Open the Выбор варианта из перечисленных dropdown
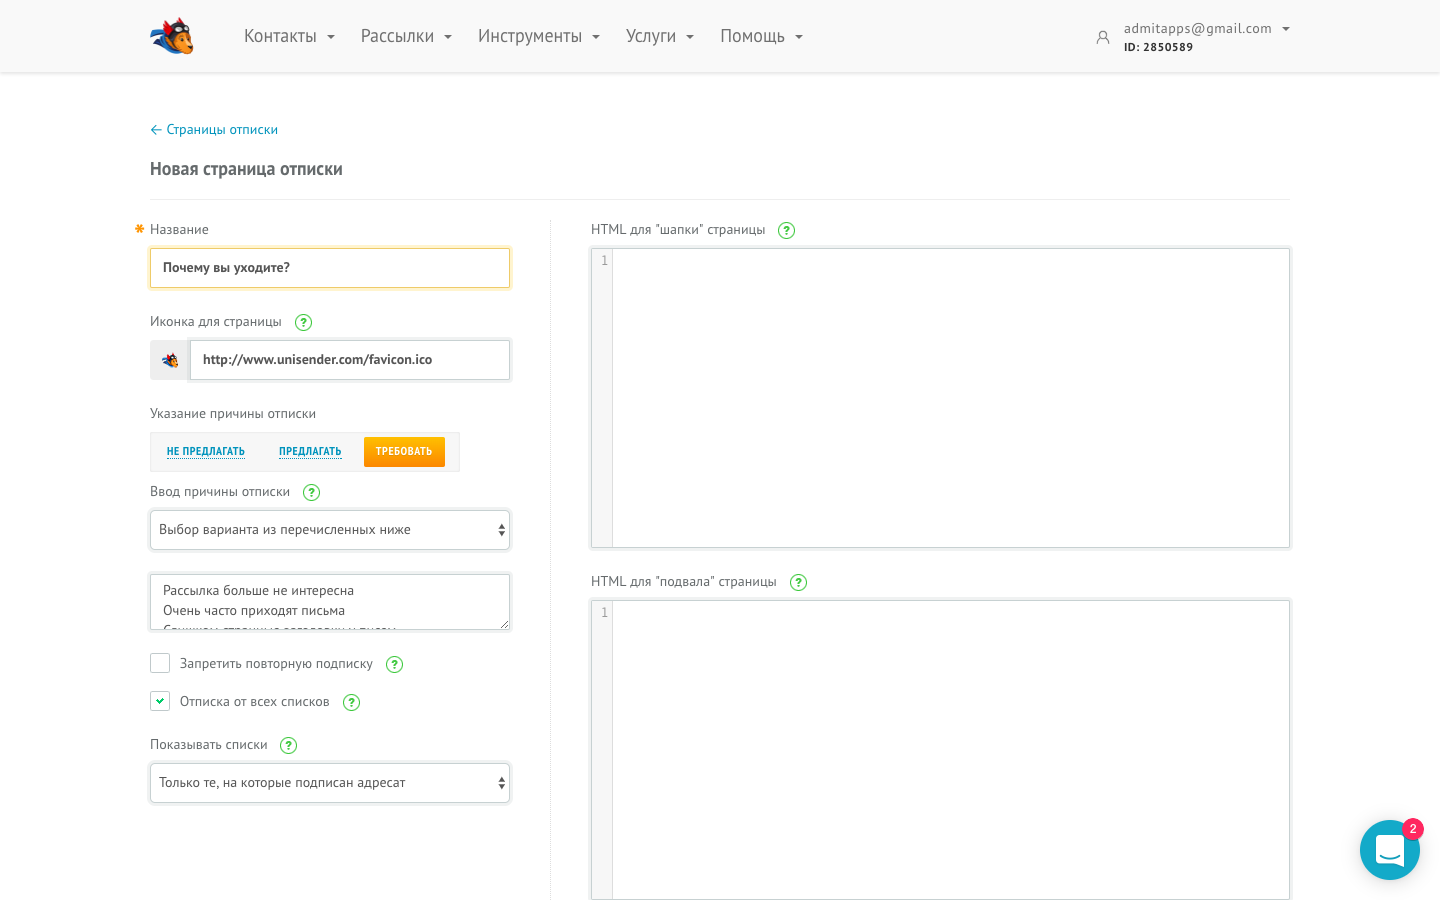 coord(330,530)
